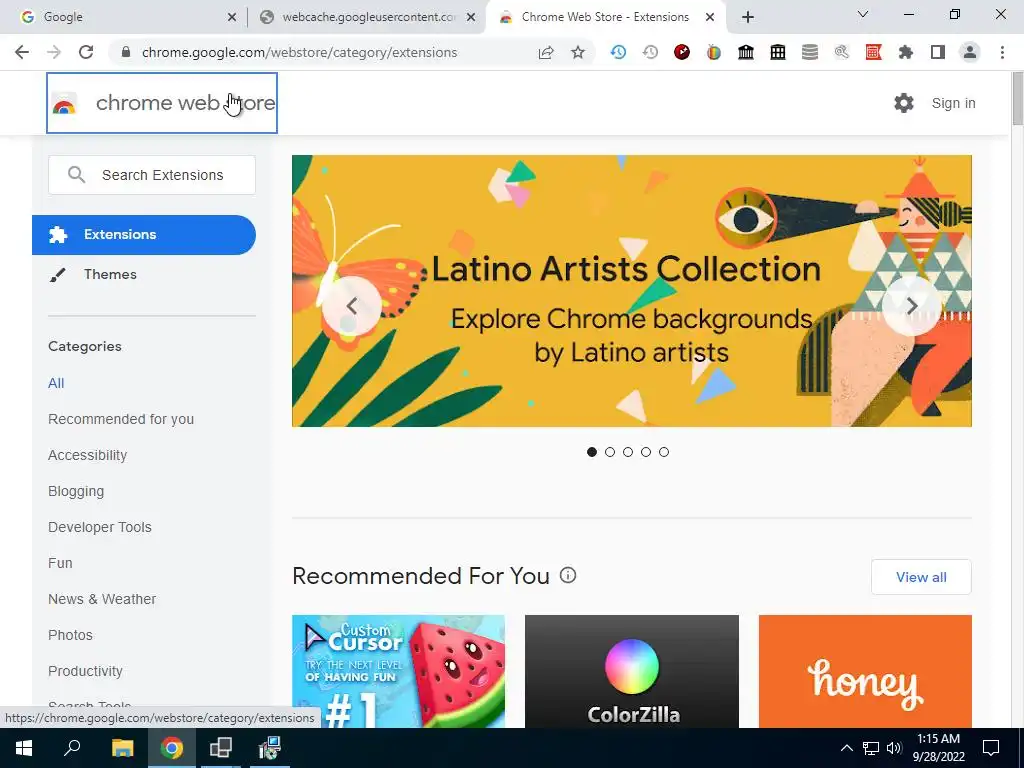Open the Windows Start menu
Viewport: 1024px width, 768px height.
24,748
